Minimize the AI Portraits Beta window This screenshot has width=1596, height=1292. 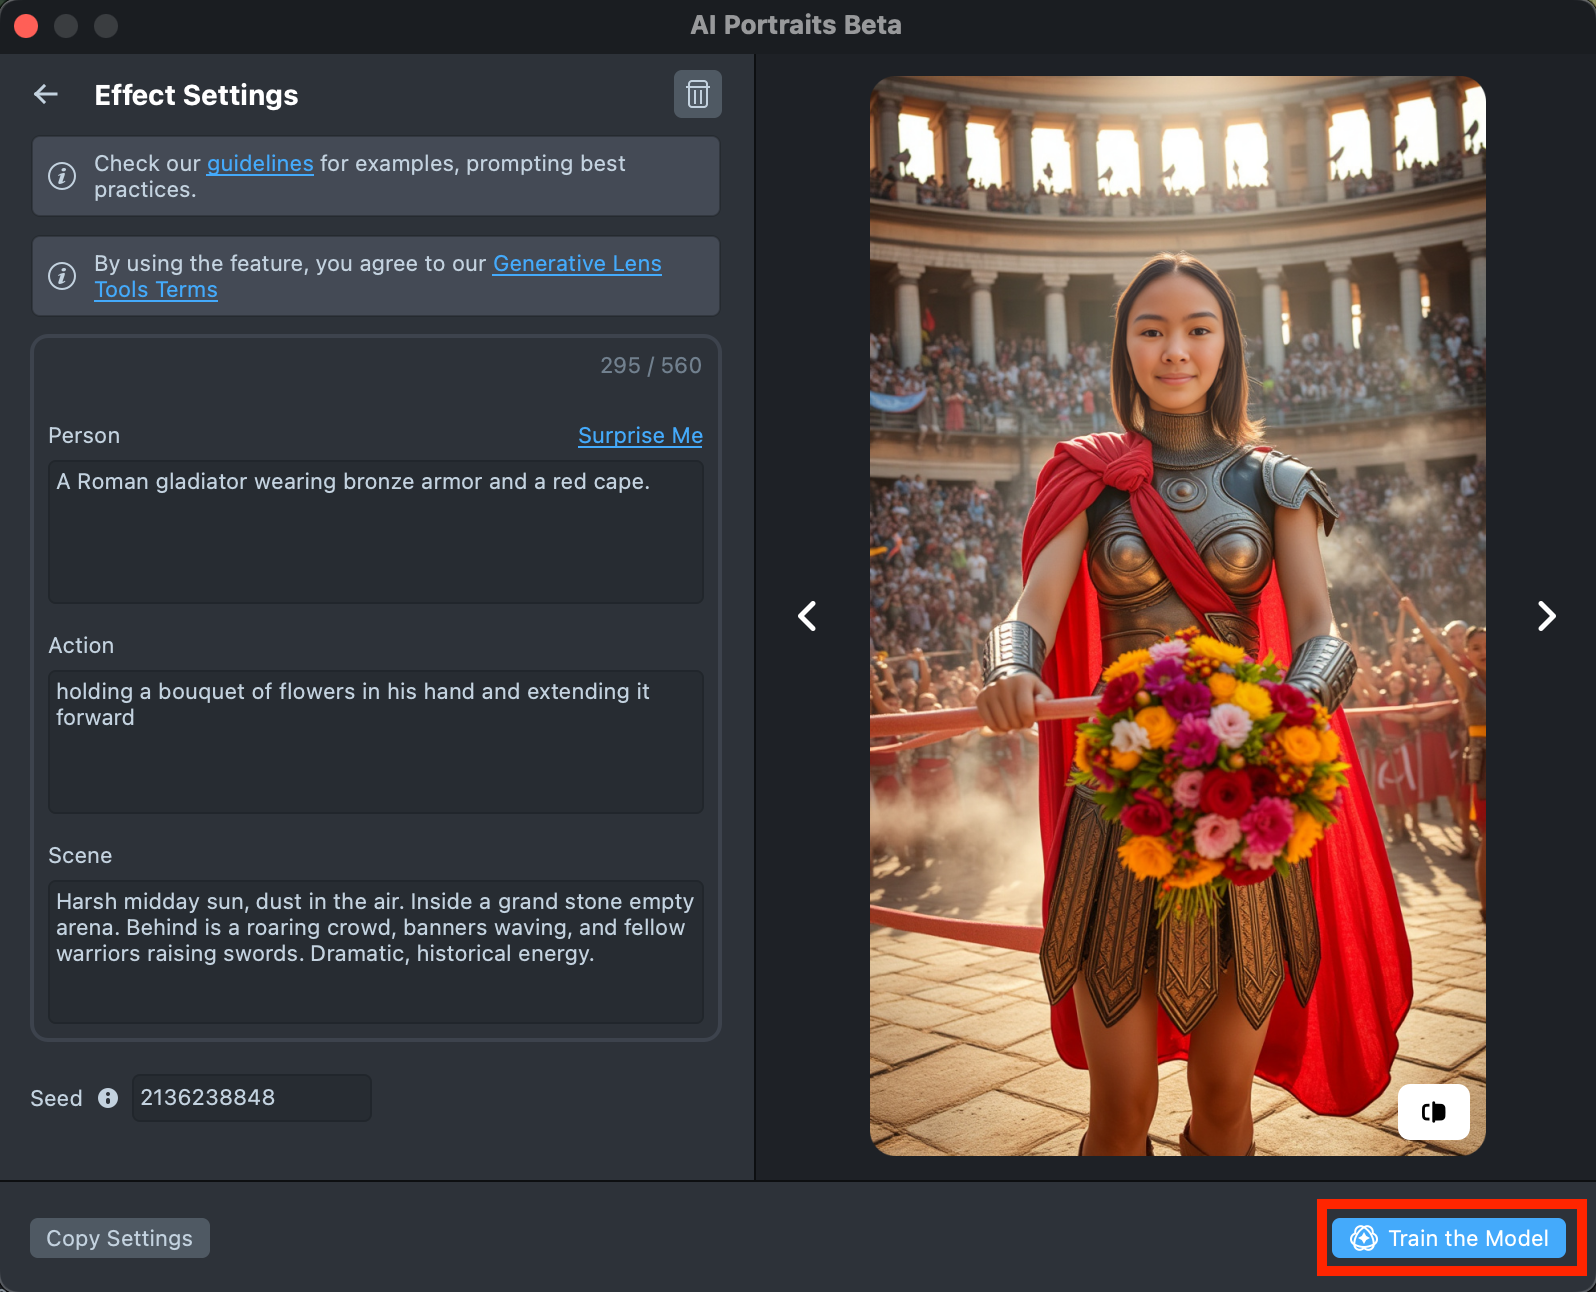click(x=66, y=26)
